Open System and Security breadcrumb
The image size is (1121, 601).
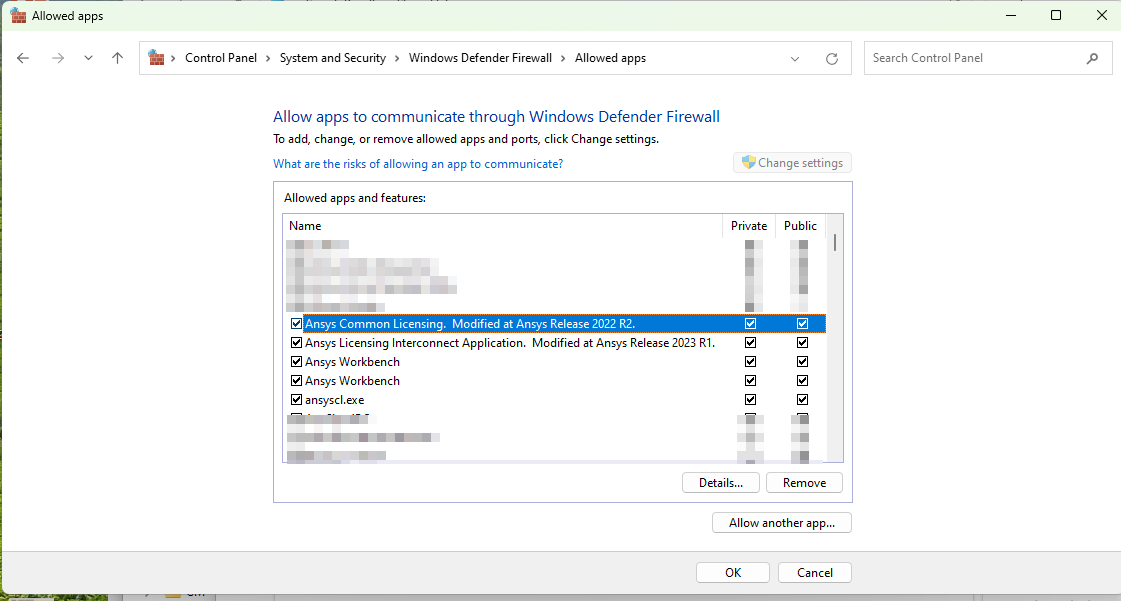pyautogui.click(x=332, y=58)
